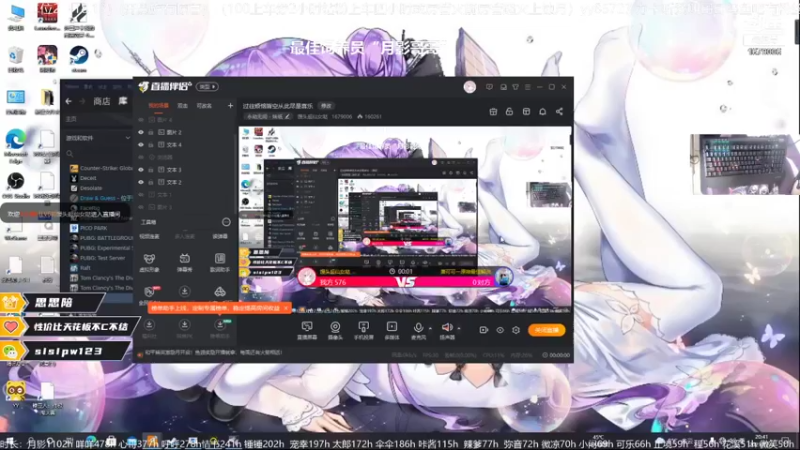Click the lock icon above preview
800x450 pixels.
coord(509,111)
